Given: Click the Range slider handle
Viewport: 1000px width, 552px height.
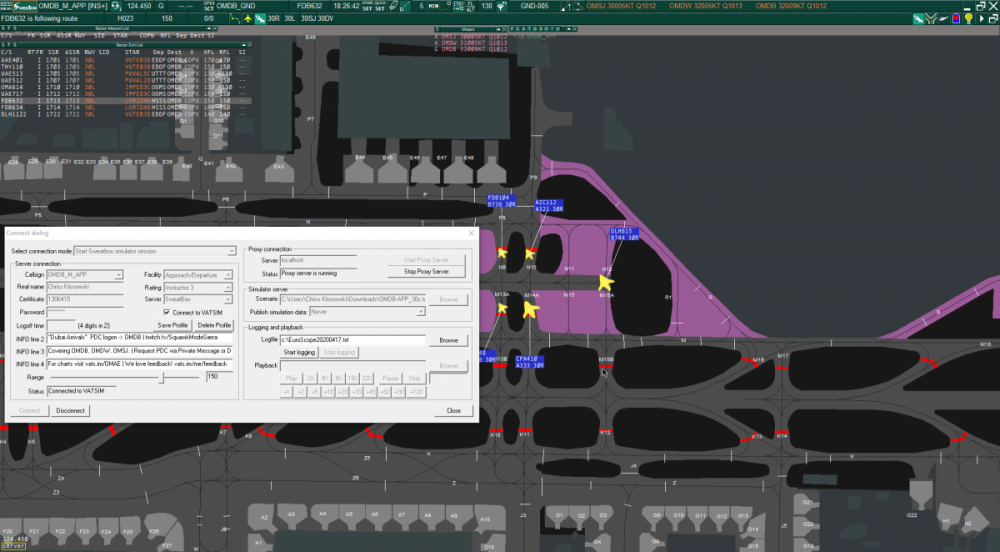Looking at the screenshot, I should point(162,377).
